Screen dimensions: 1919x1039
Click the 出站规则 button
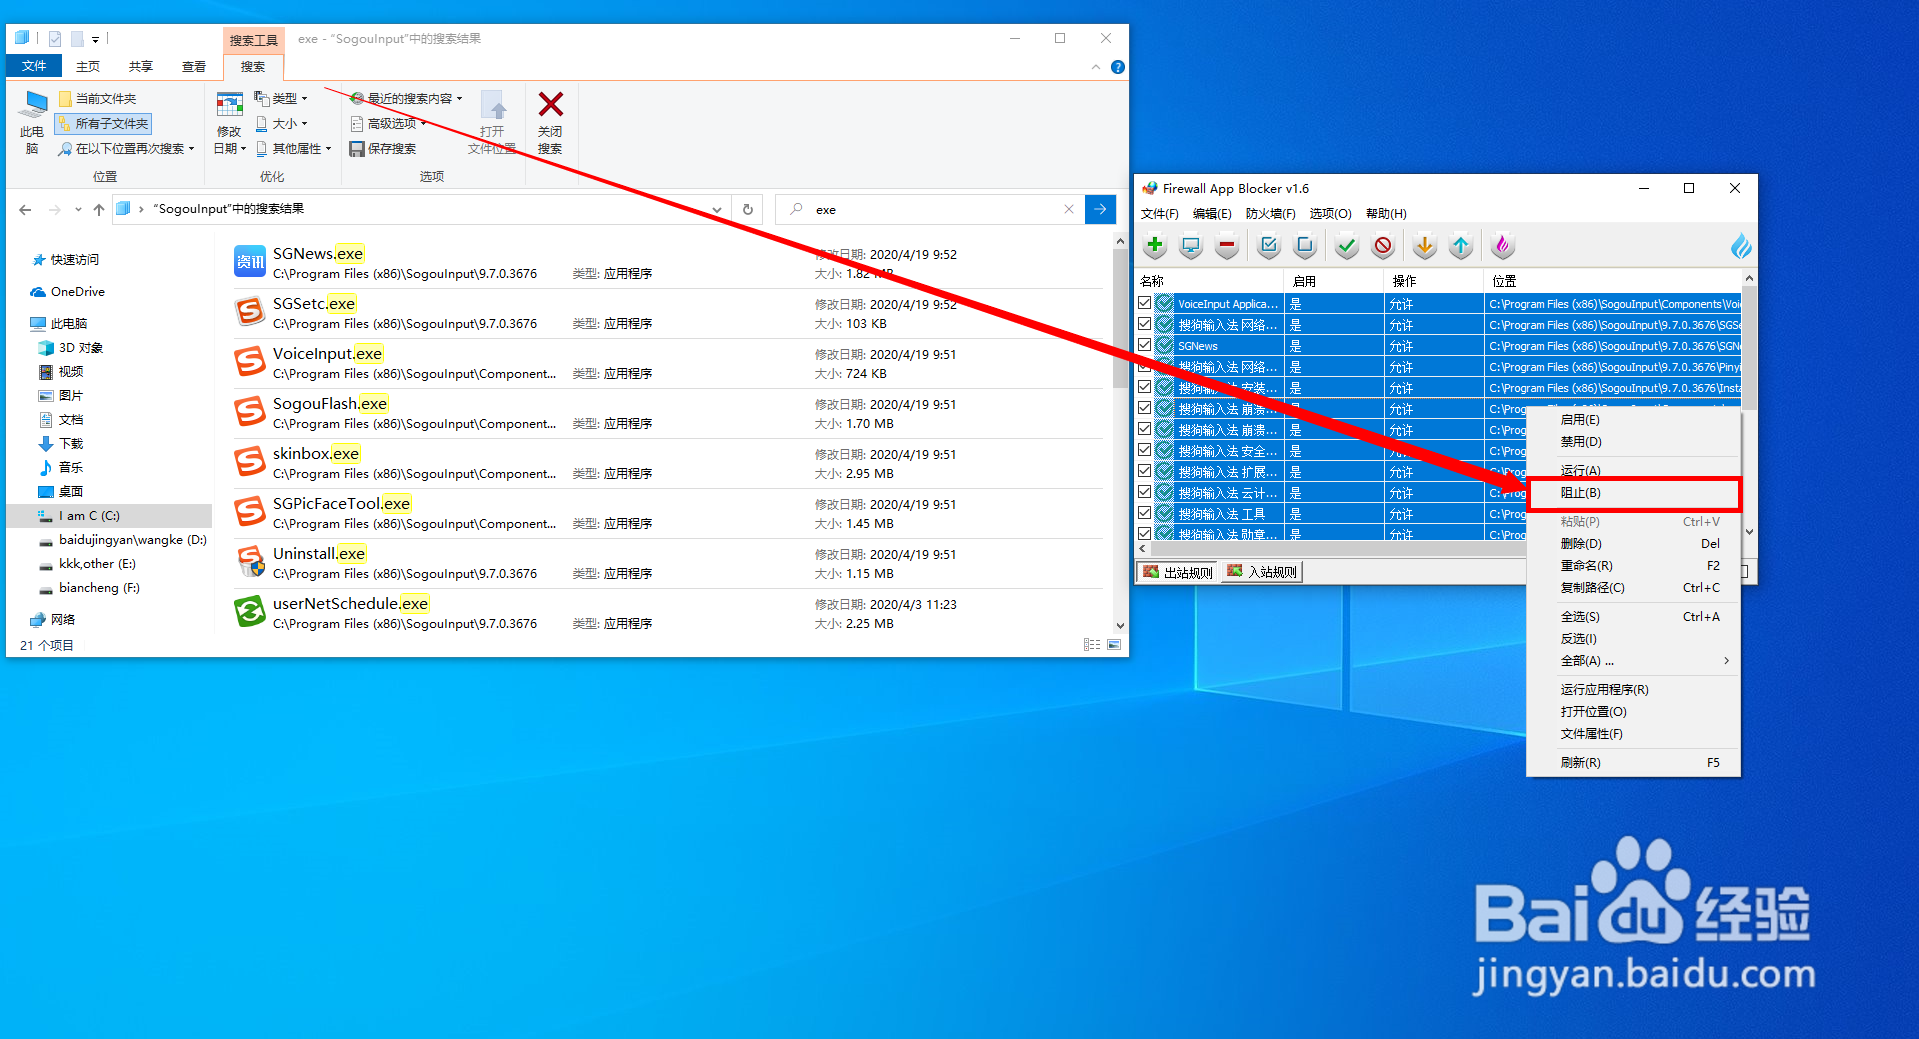click(1178, 572)
